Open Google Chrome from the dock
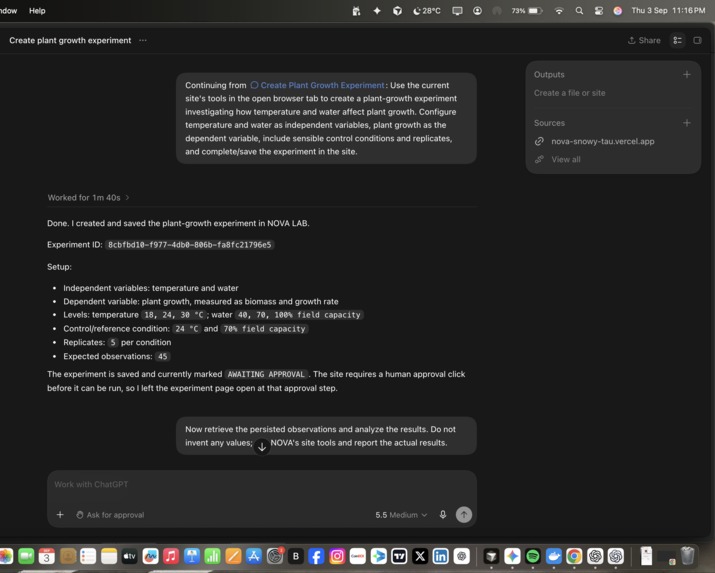The width and height of the screenshot is (715, 573). pyautogui.click(x=574, y=556)
